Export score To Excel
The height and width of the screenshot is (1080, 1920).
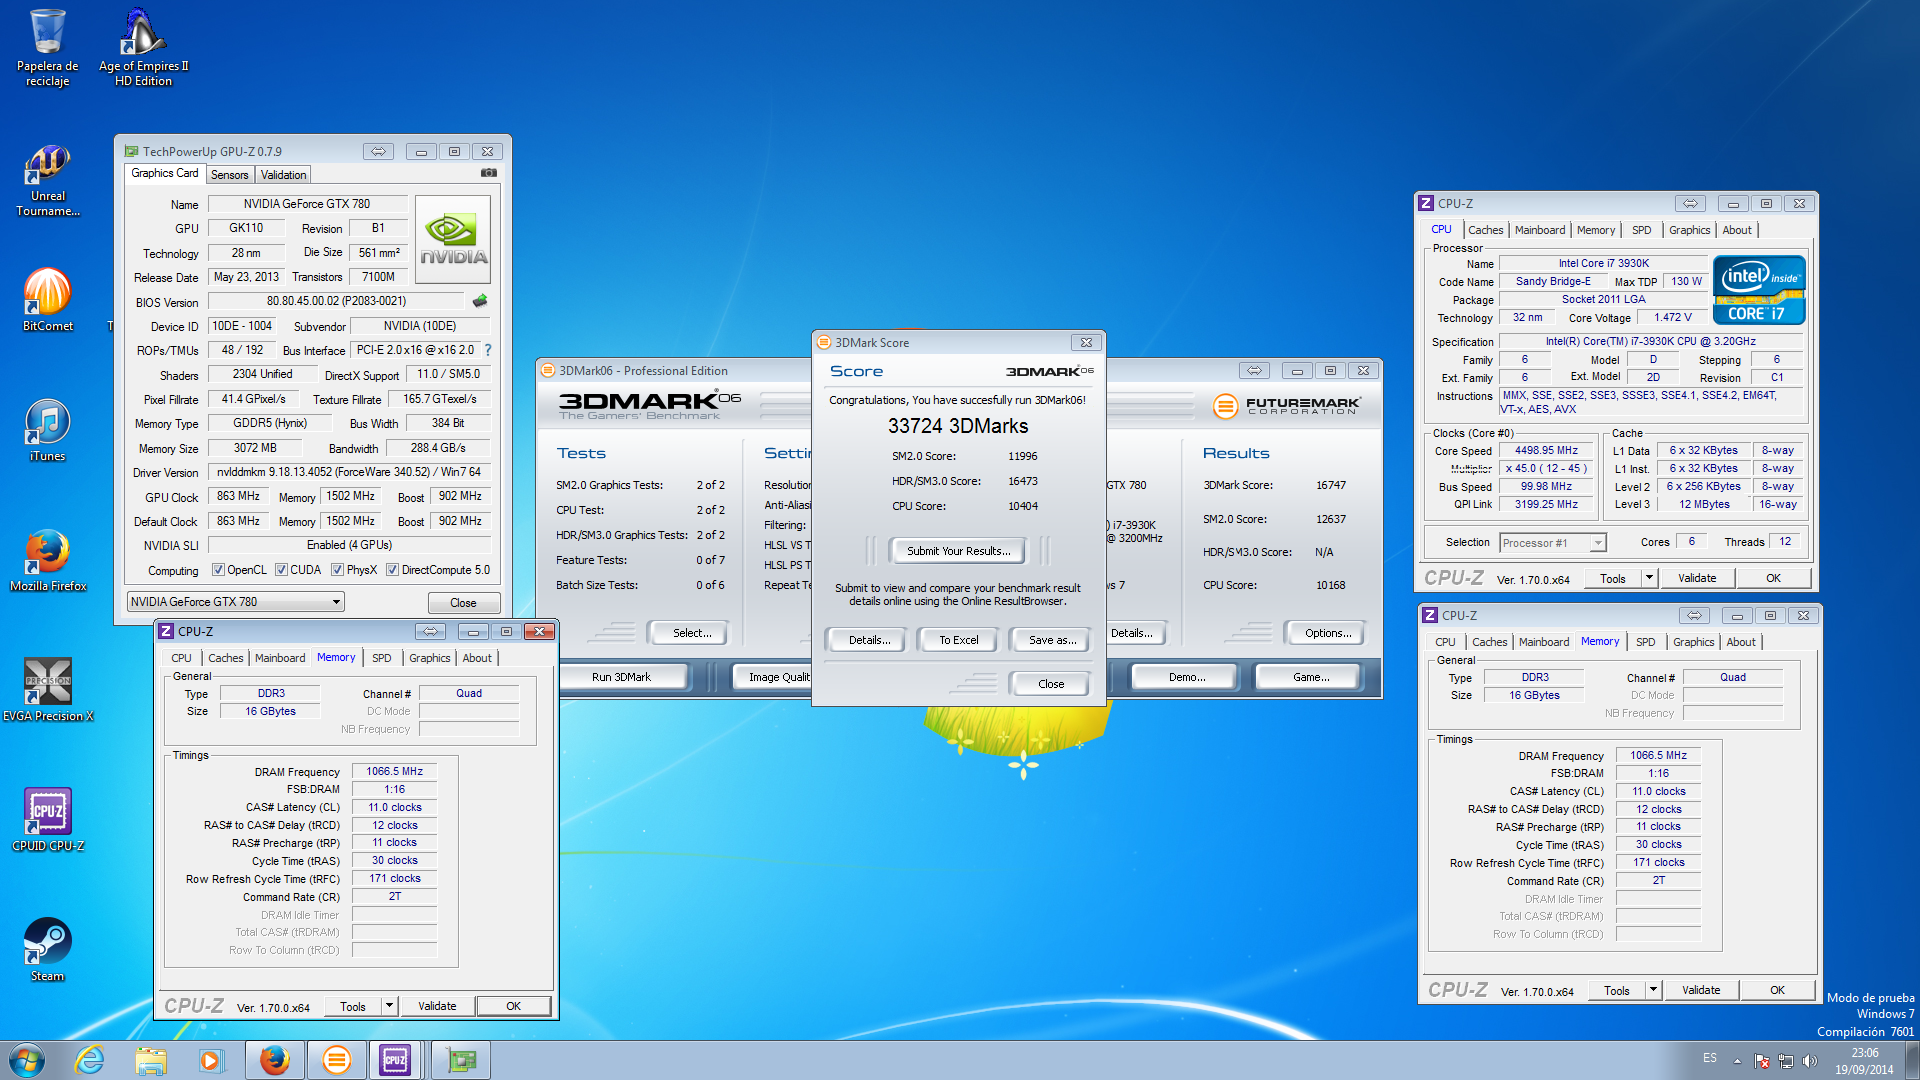point(958,640)
